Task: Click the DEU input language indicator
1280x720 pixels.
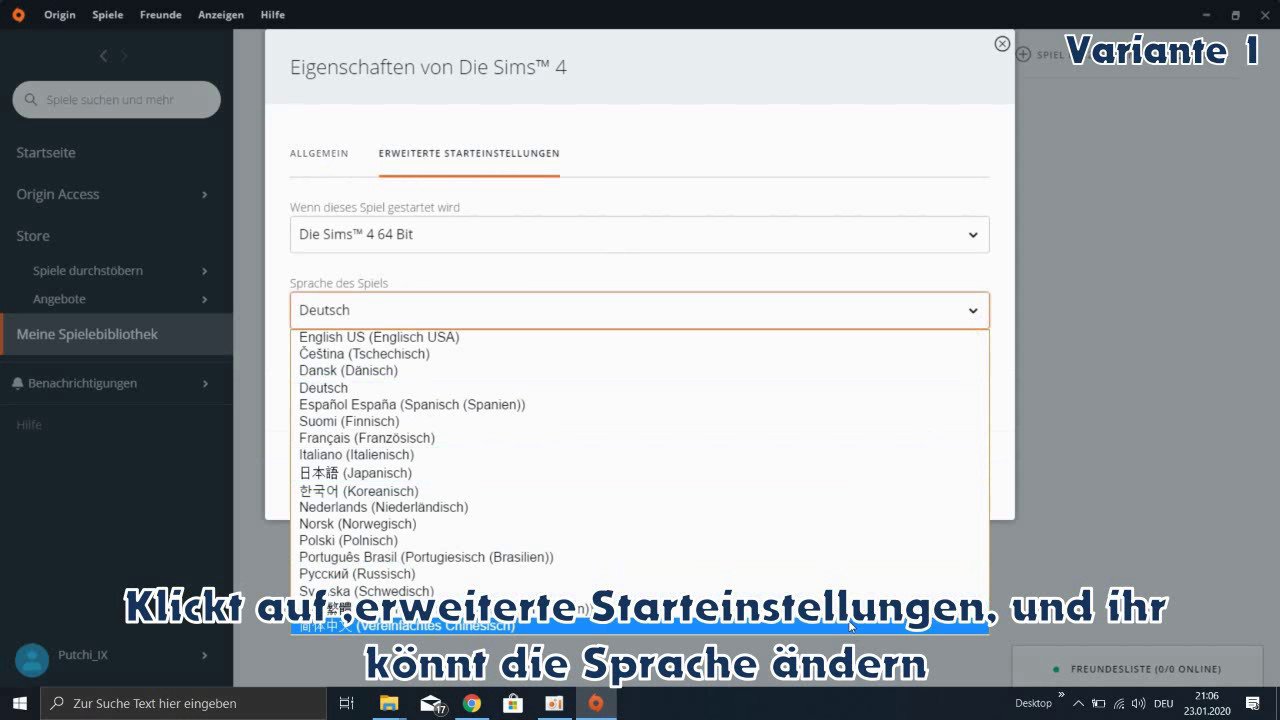Action: (x=1163, y=703)
